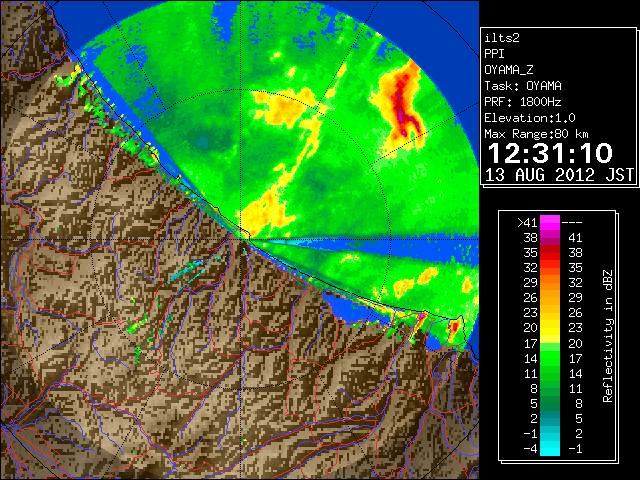Click the ">41" legend label
This screenshot has width=640, height=480.
527,223
